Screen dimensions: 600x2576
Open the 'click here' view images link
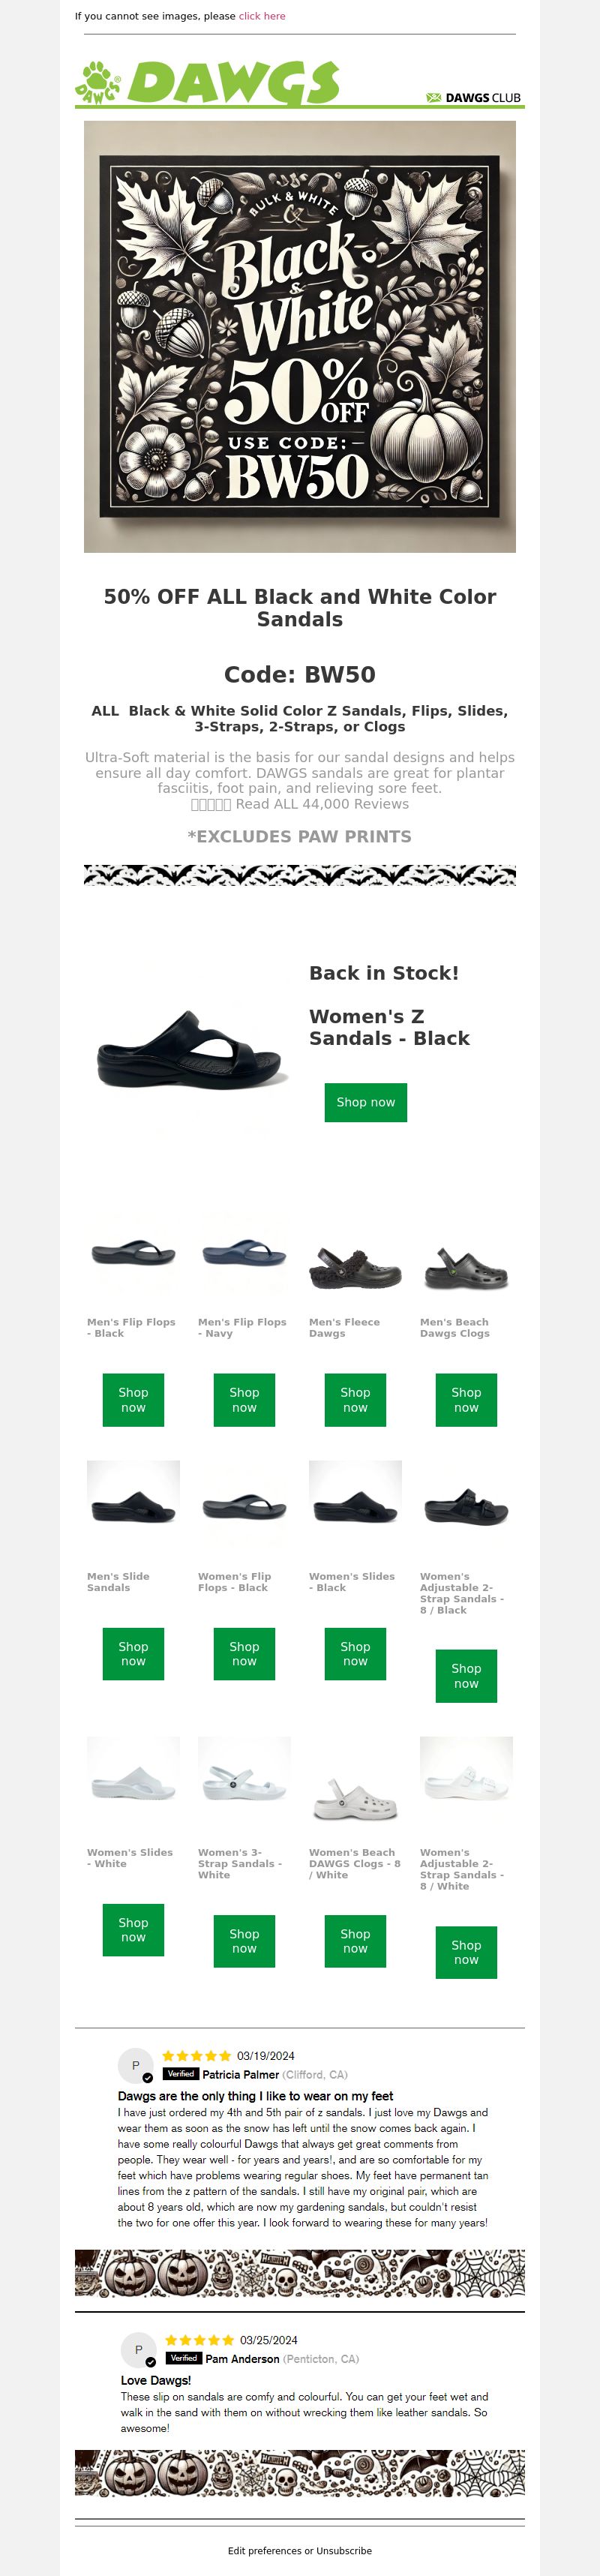coord(262,16)
